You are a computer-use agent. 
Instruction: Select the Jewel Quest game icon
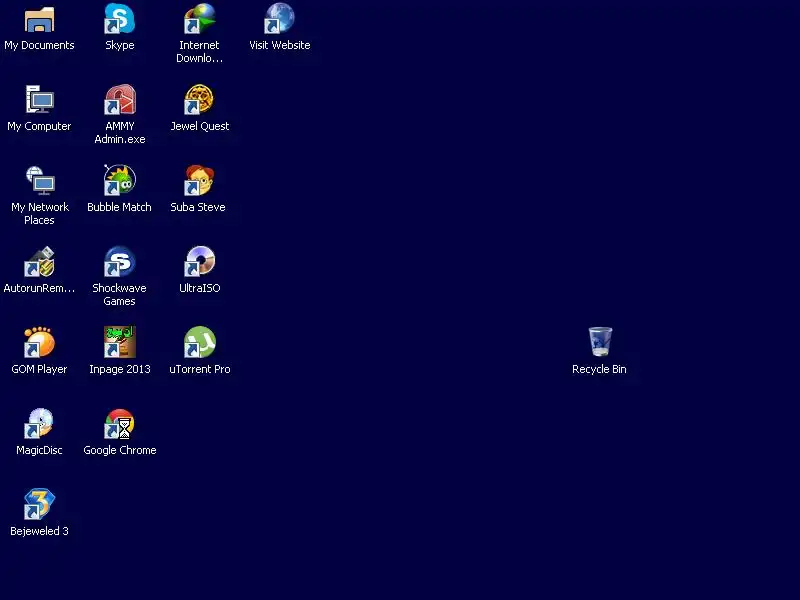tap(199, 99)
